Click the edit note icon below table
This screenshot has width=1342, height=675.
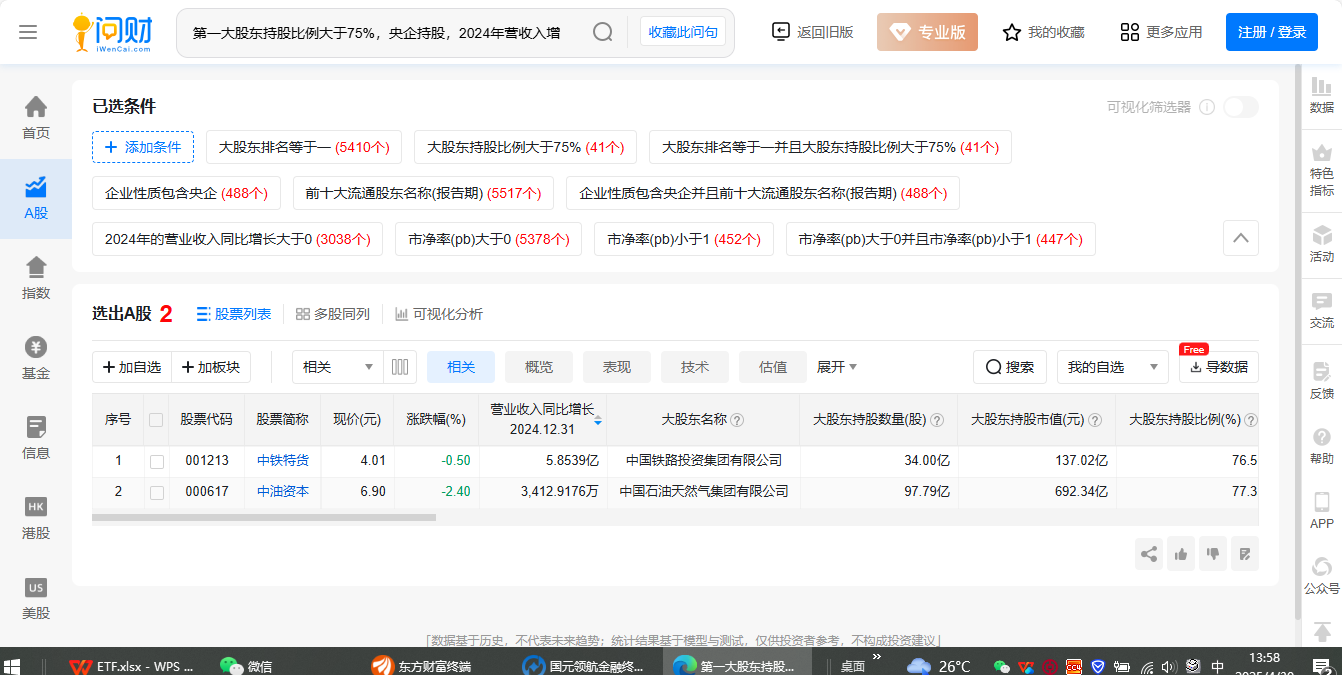pos(1245,554)
